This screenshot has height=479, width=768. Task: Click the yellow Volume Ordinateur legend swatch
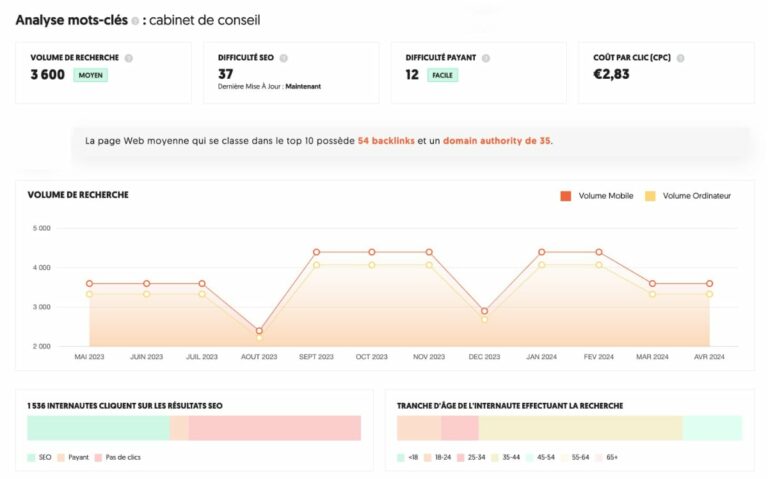point(650,196)
